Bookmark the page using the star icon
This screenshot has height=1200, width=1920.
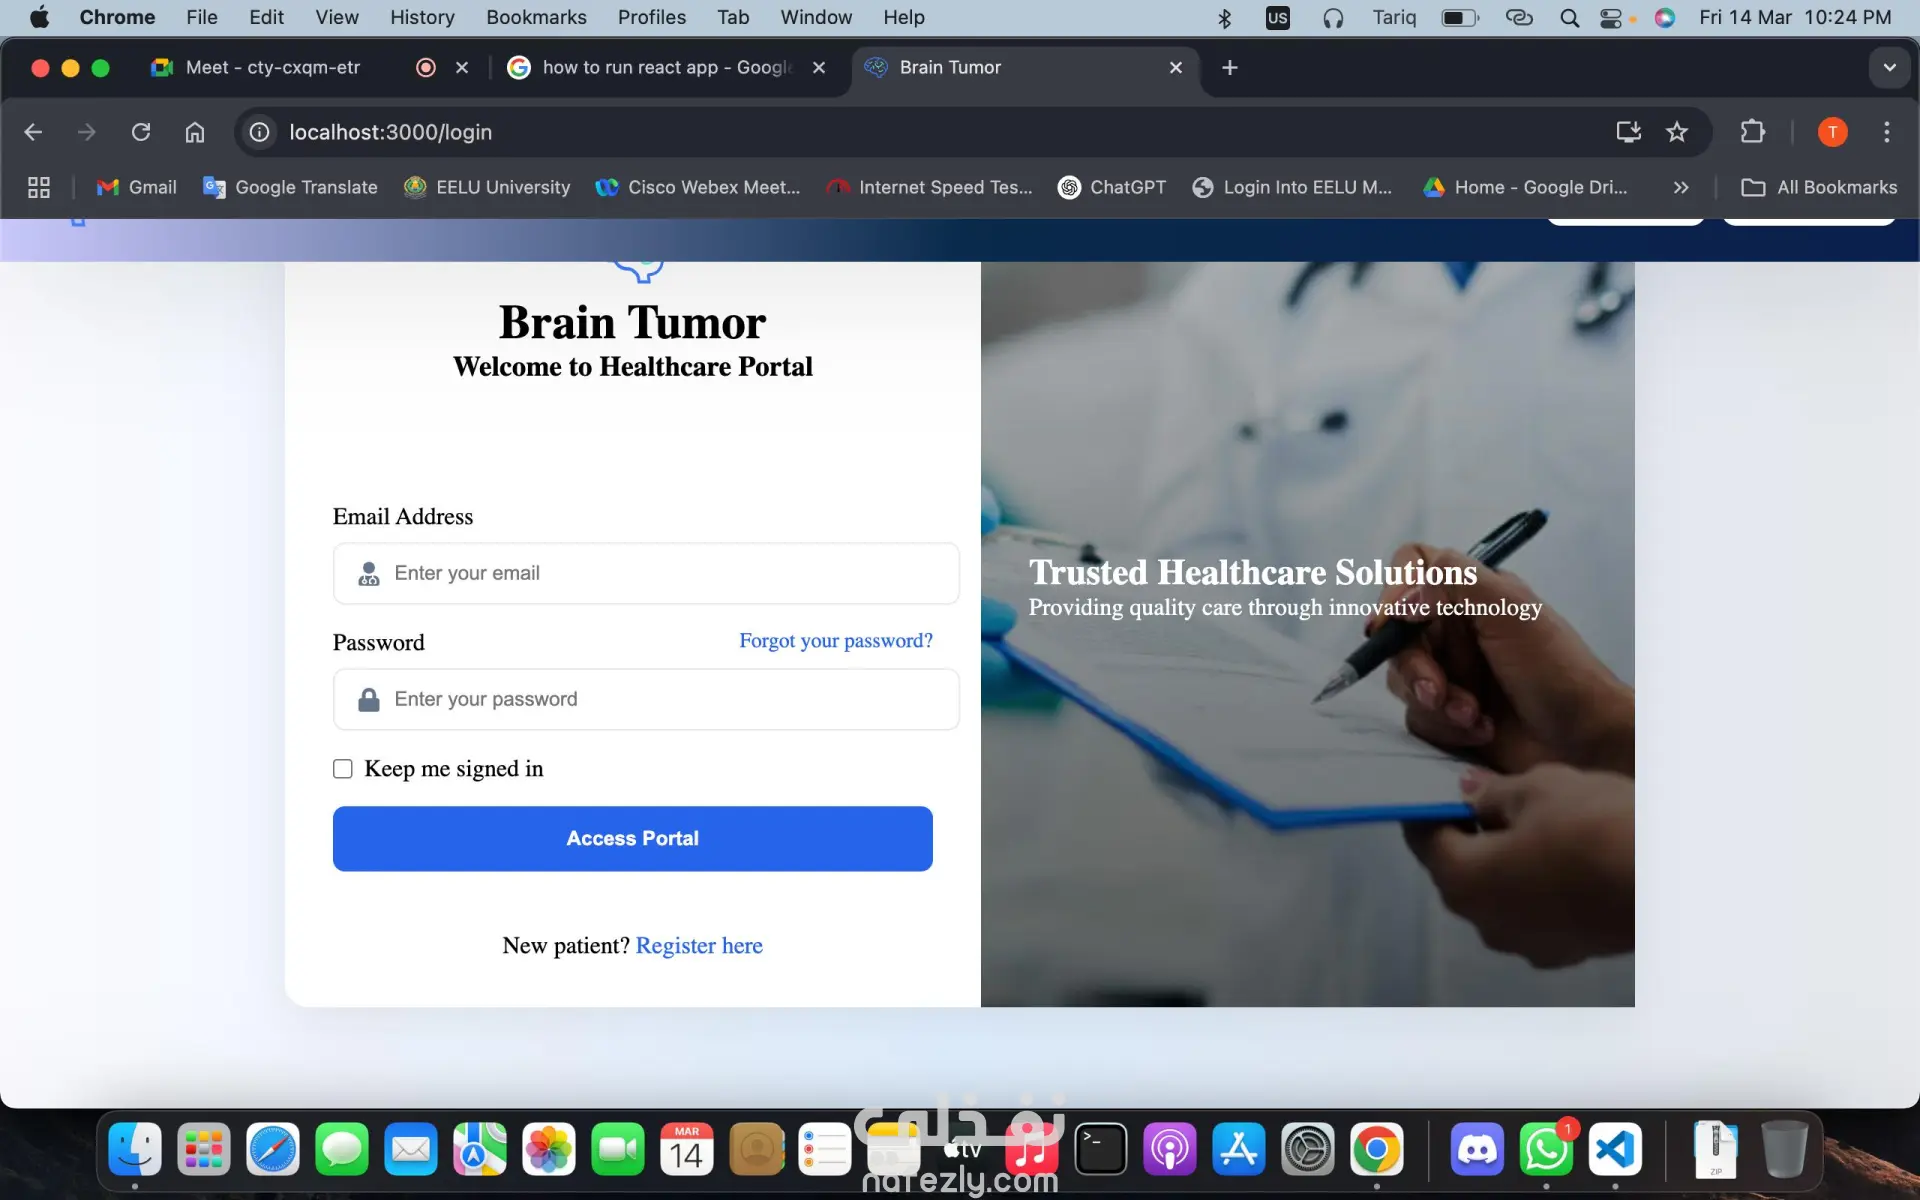[1677, 131]
